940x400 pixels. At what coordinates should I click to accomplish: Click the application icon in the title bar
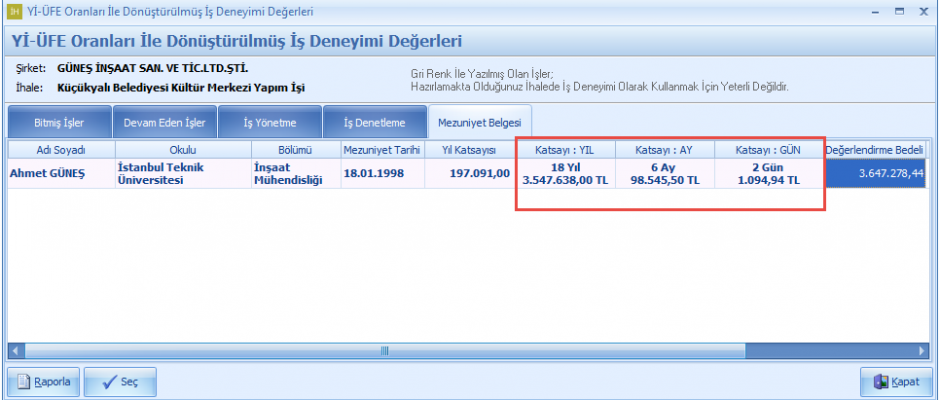[13, 12]
